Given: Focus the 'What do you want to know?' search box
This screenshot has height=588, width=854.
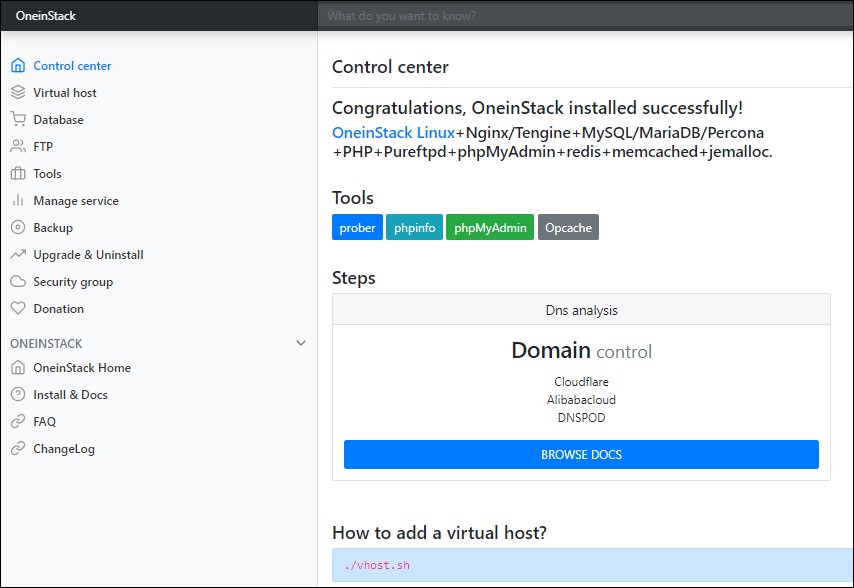Looking at the screenshot, I should click(x=585, y=16).
